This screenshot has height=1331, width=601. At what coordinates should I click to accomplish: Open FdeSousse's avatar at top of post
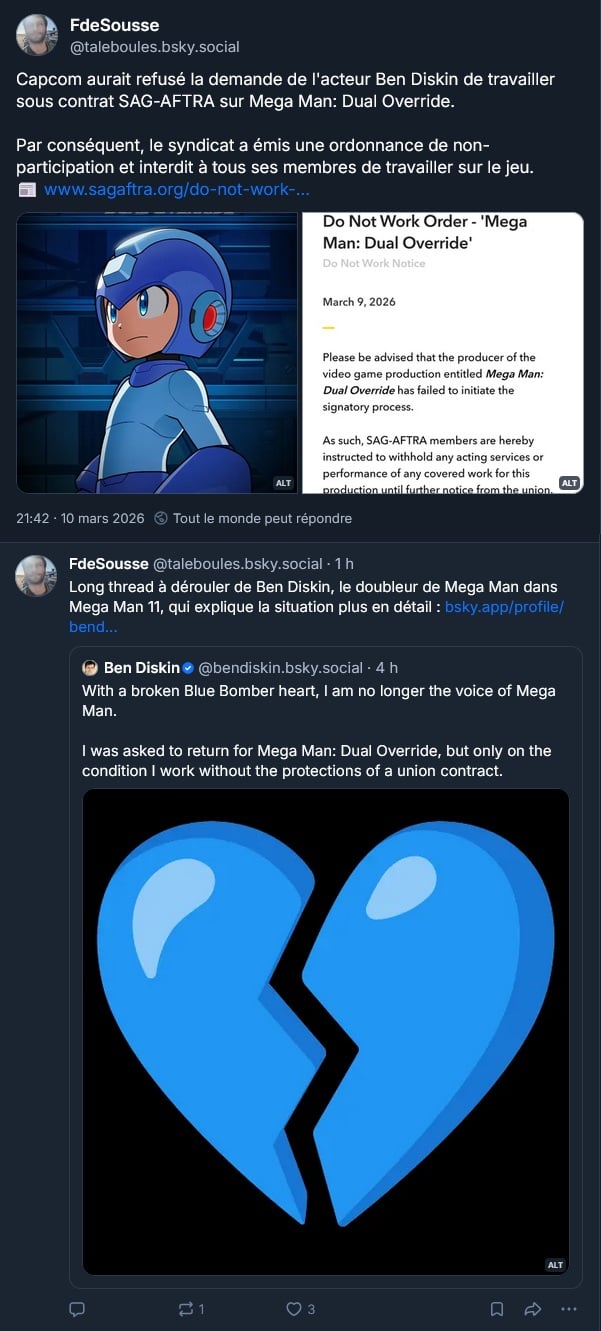coord(37,35)
